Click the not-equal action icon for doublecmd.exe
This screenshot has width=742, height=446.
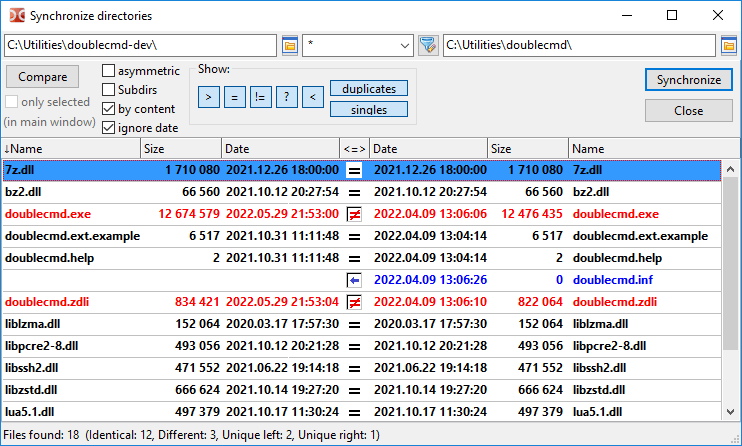coord(354,214)
